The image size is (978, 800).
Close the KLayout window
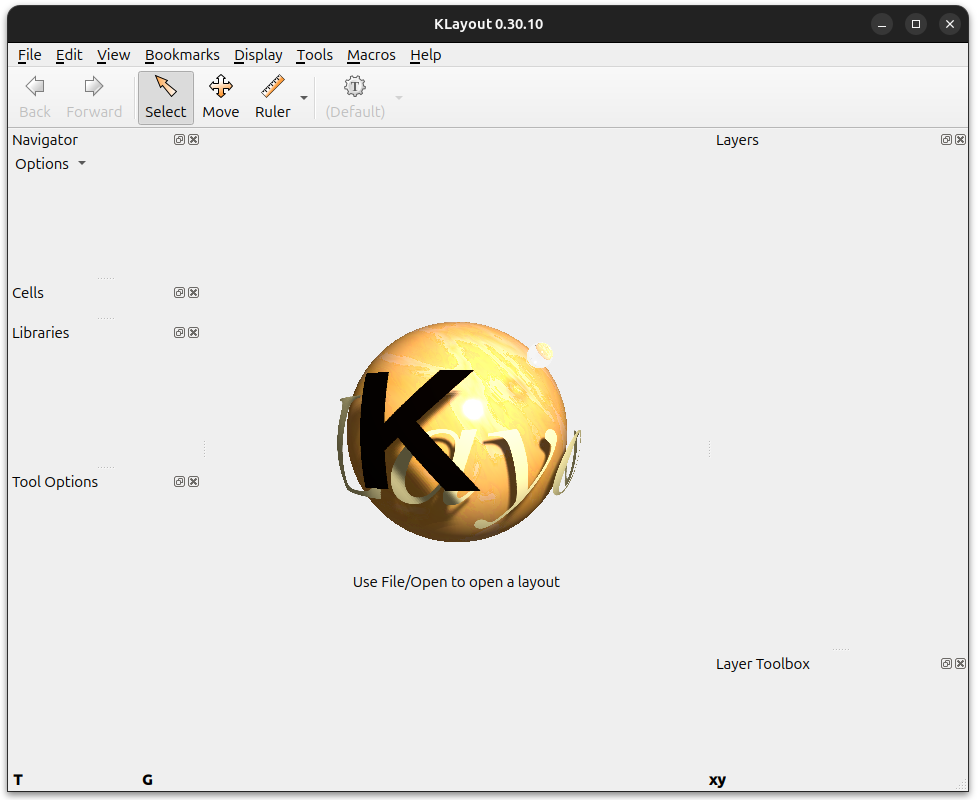coord(949,24)
